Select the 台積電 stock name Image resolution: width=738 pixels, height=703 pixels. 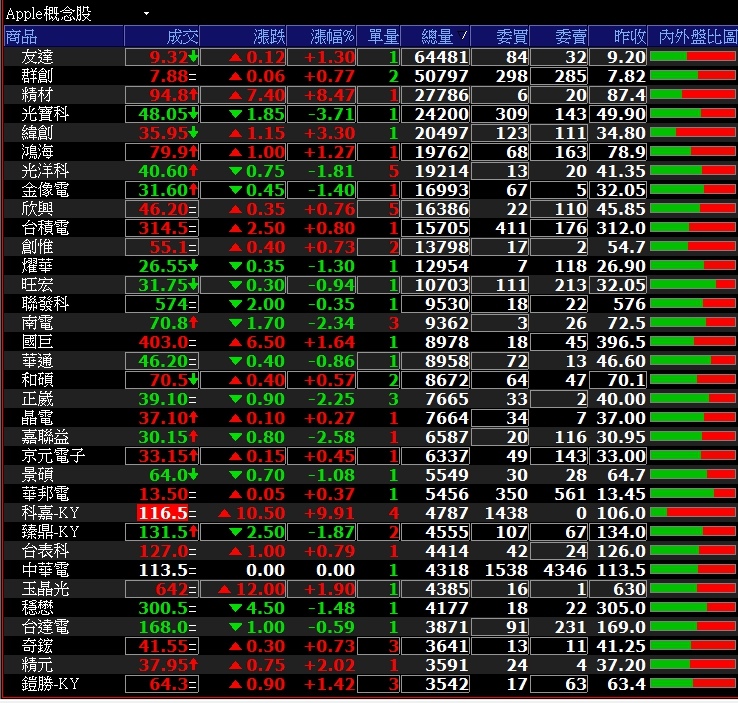coord(45,228)
